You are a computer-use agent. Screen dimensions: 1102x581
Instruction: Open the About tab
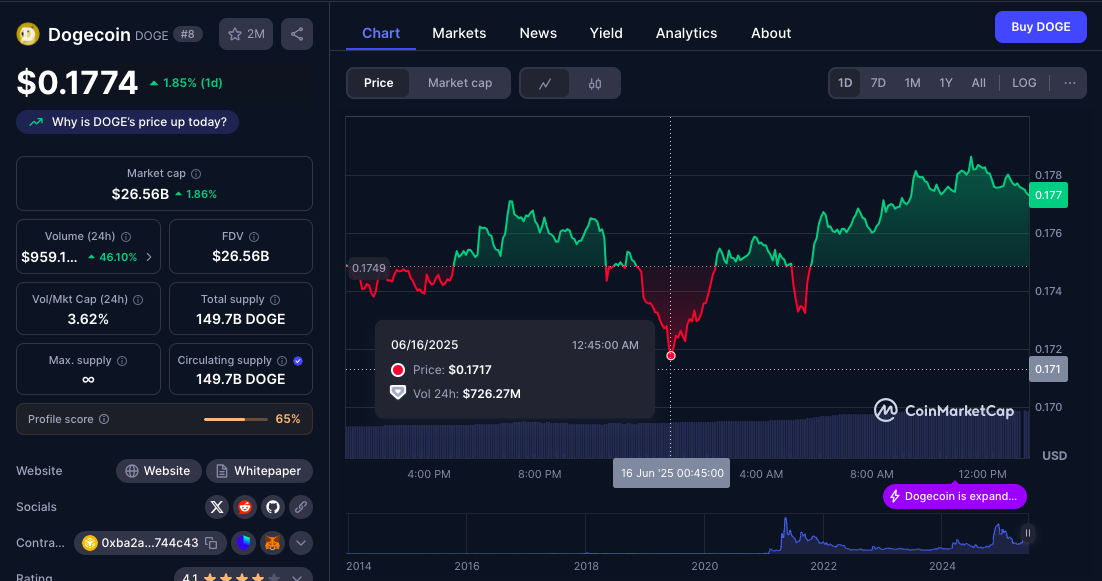(771, 33)
